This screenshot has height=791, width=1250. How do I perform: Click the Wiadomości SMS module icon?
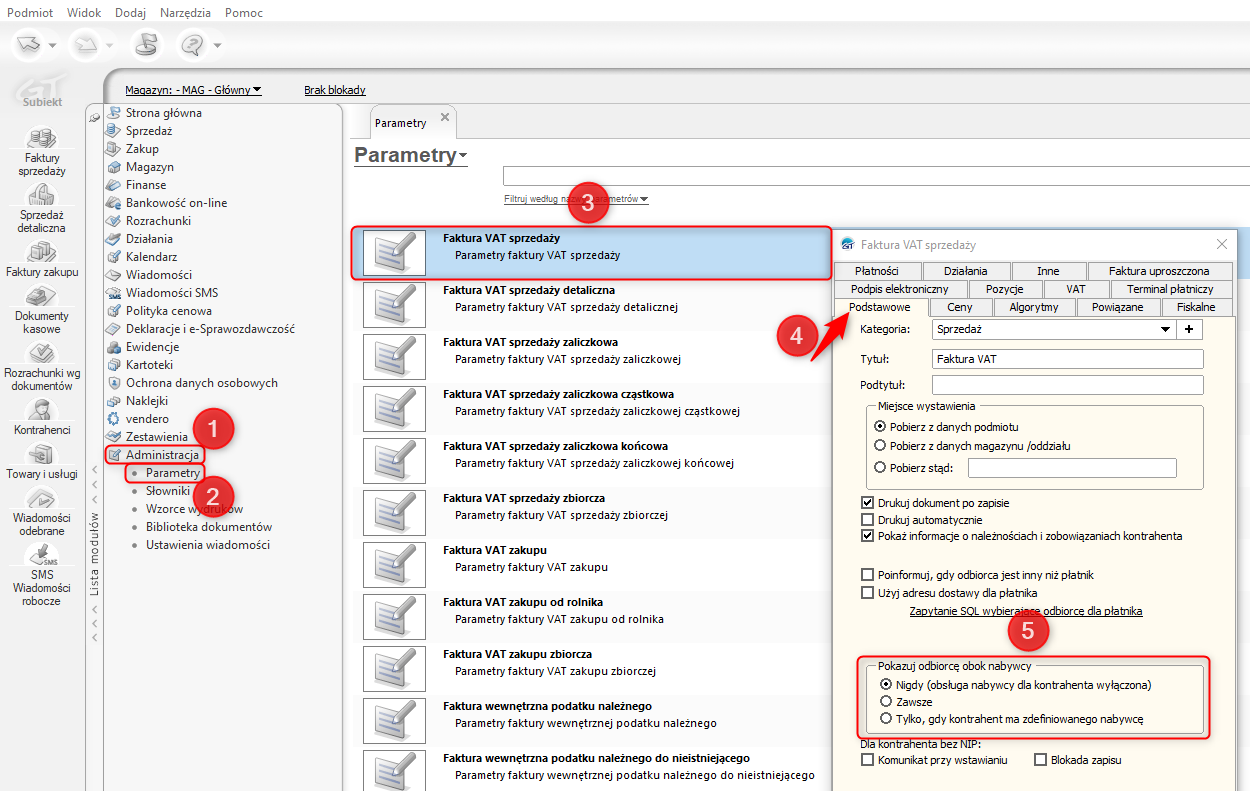pyautogui.click(x=115, y=293)
